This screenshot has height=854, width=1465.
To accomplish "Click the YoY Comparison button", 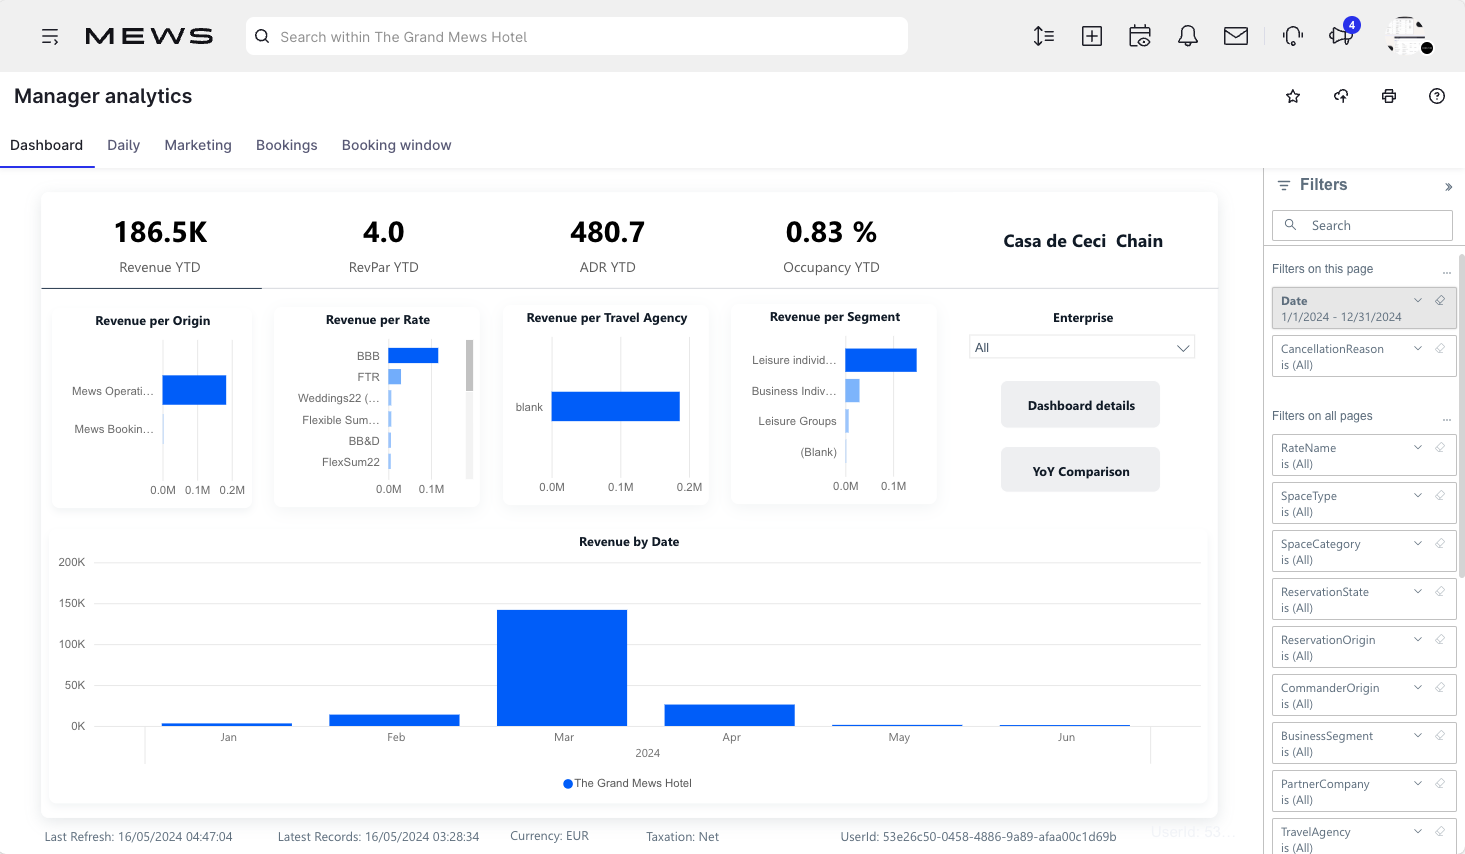I will point(1080,469).
